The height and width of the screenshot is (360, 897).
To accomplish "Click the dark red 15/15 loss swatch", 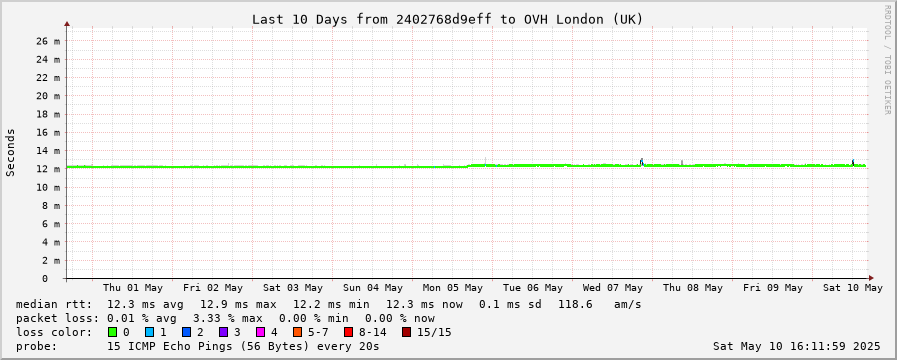I will point(406,332).
